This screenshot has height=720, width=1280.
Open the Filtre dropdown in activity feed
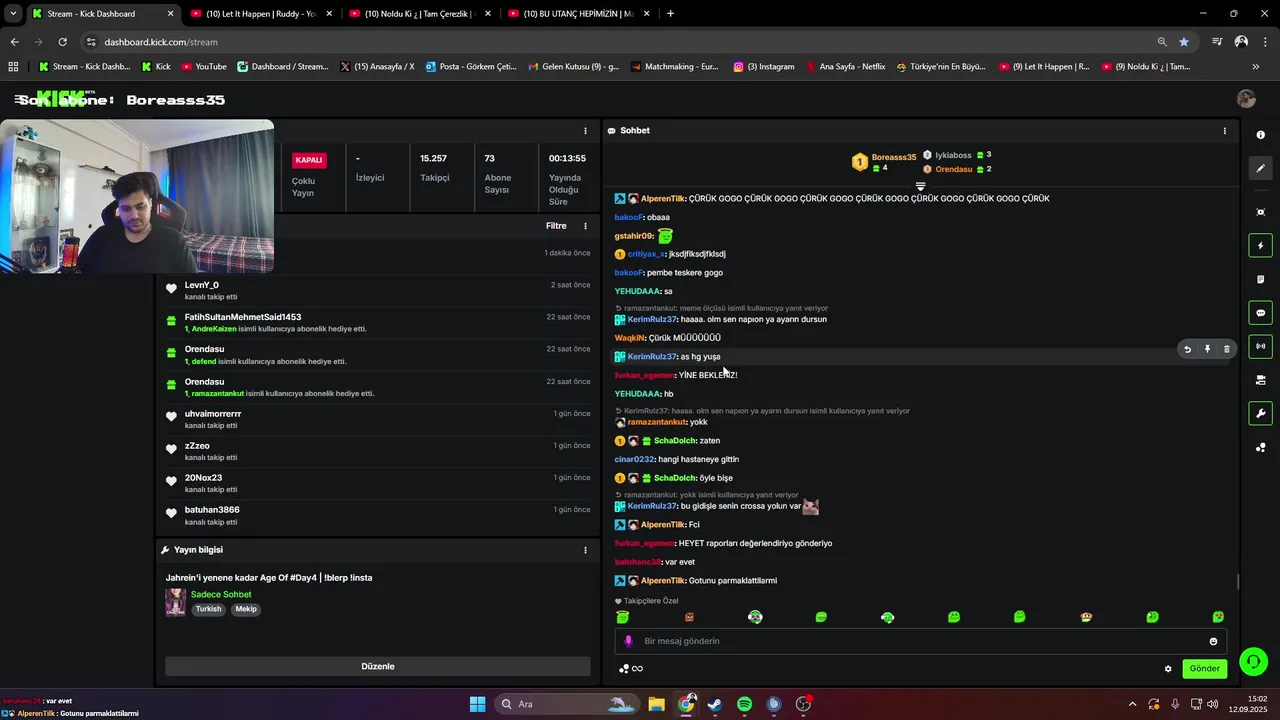click(556, 226)
